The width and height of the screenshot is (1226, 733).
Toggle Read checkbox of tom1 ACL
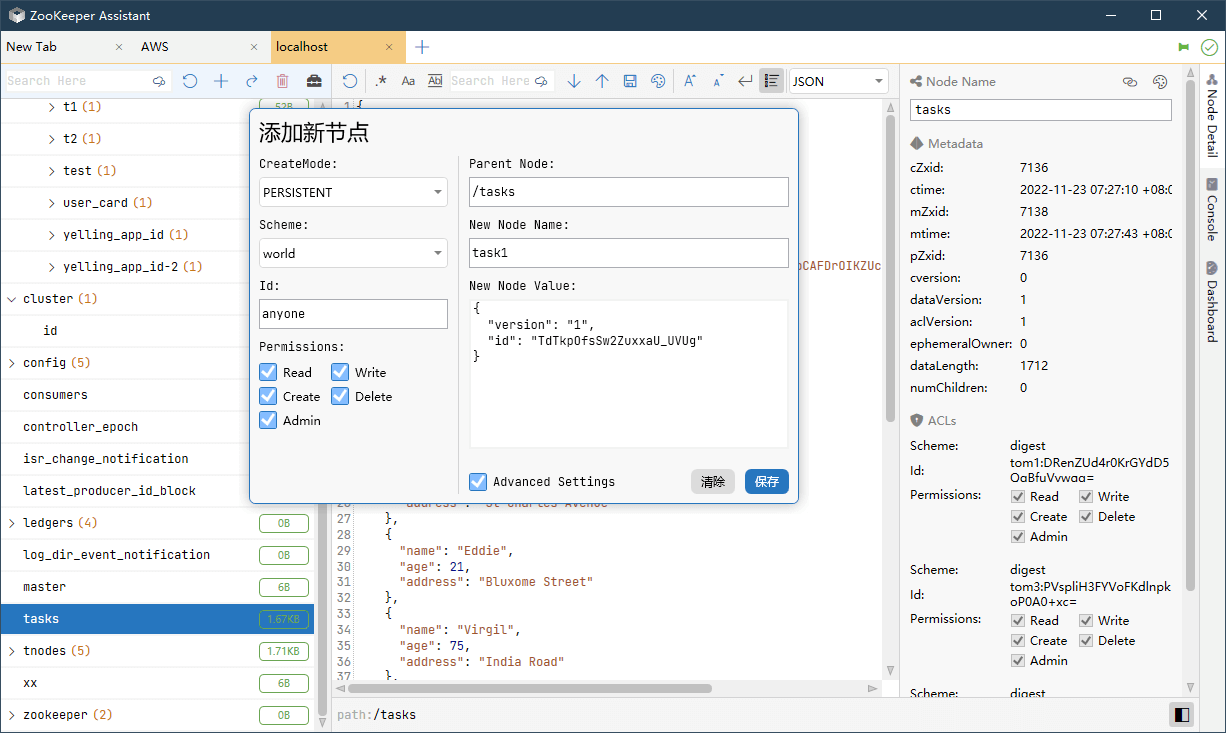click(1018, 497)
